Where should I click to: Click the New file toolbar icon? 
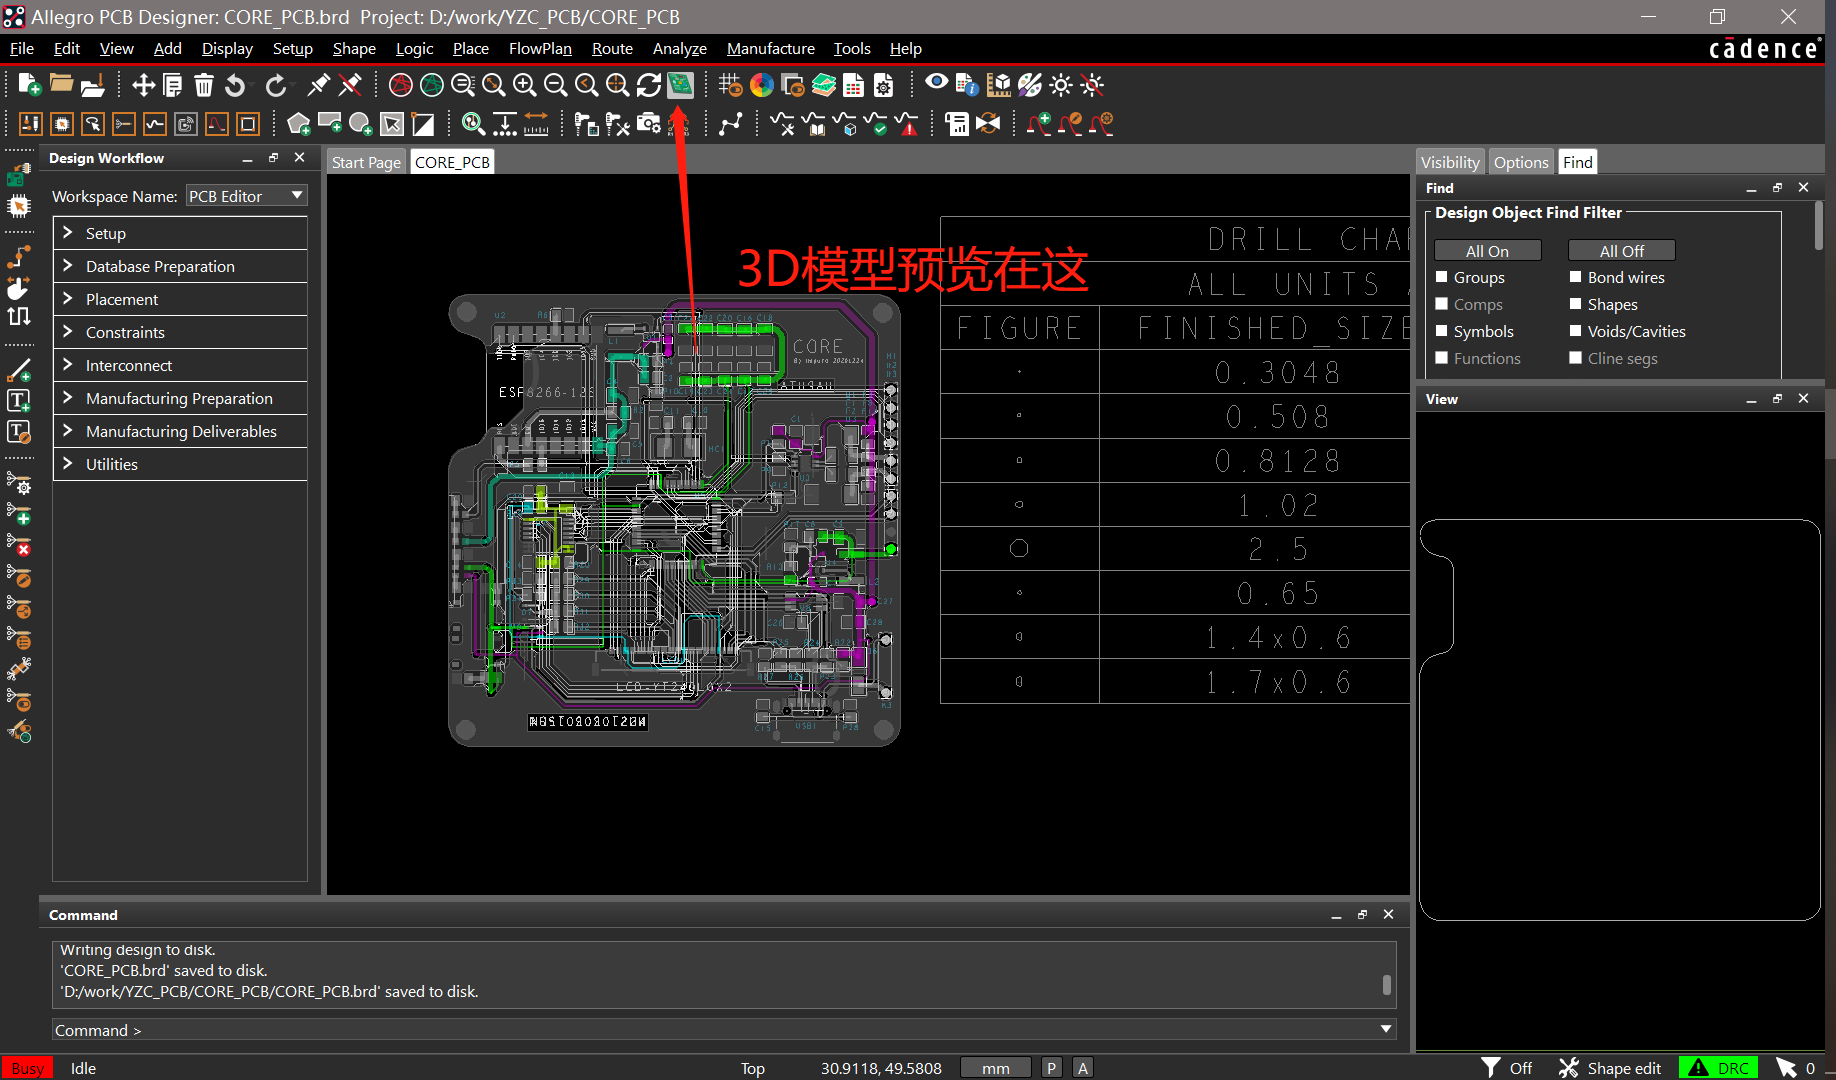tap(30, 85)
